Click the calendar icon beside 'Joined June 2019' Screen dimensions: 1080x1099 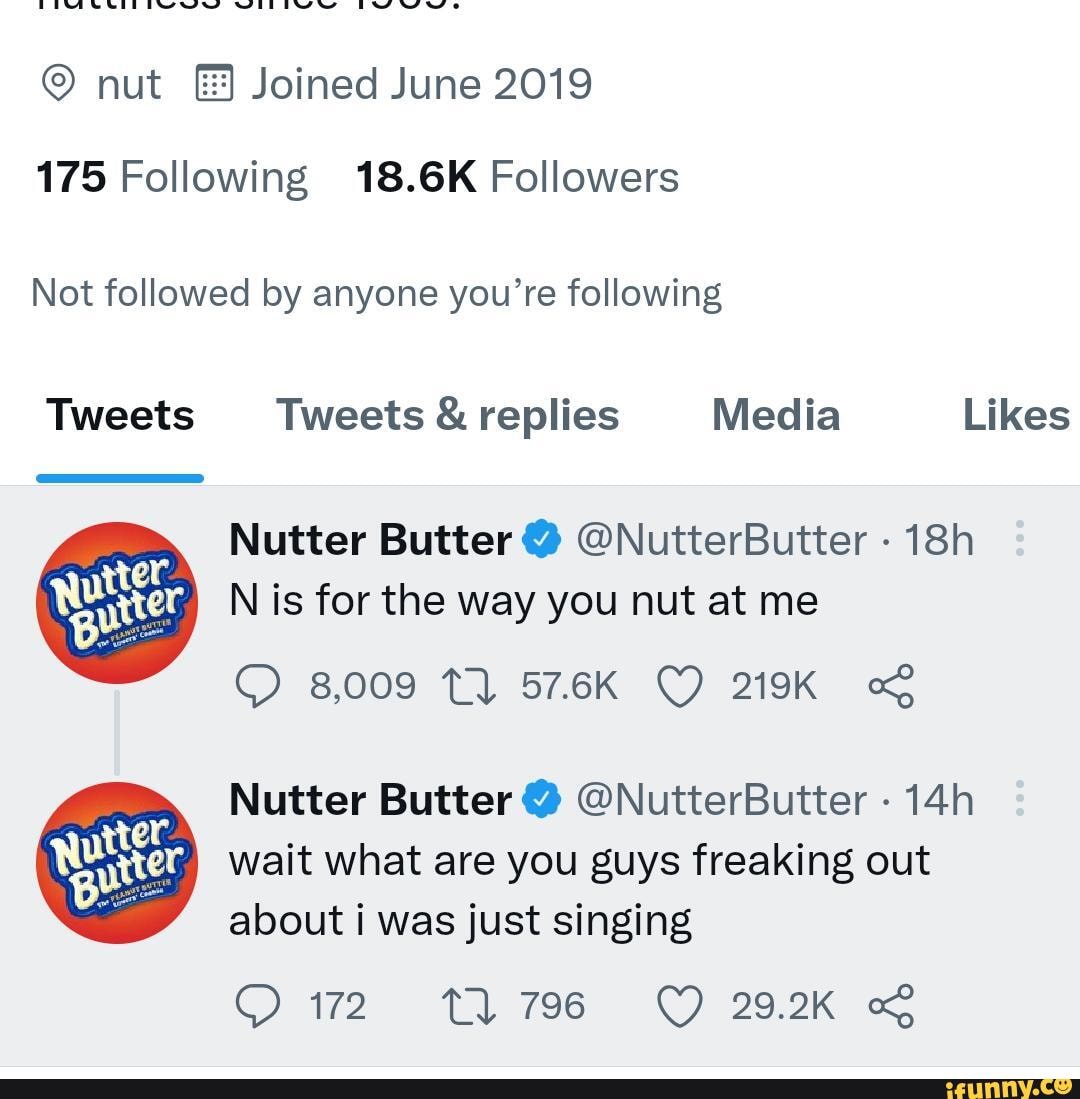pyautogui.click(x=214, y=83)
